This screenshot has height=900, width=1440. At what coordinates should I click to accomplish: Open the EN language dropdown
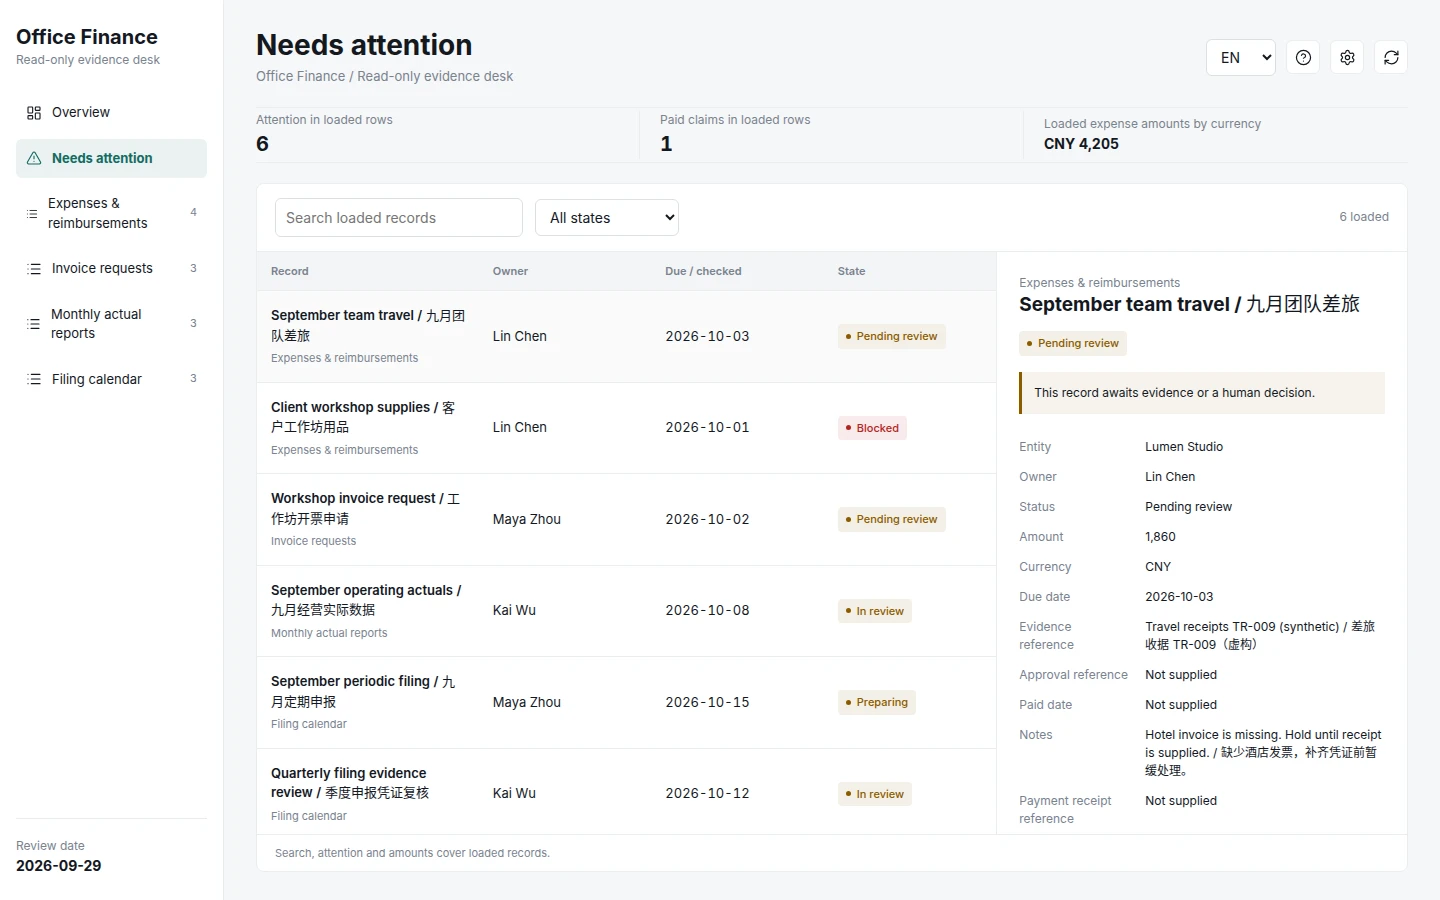1241,58
